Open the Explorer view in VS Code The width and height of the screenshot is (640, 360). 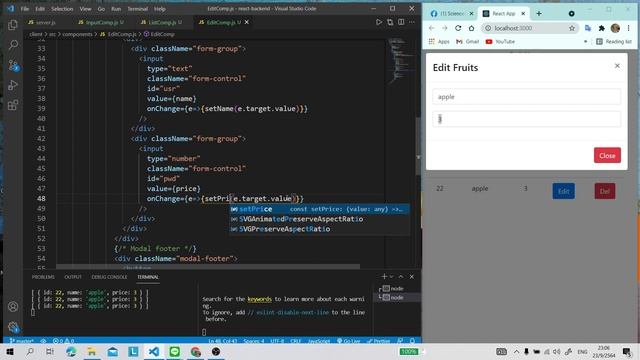tap(13, 25)
